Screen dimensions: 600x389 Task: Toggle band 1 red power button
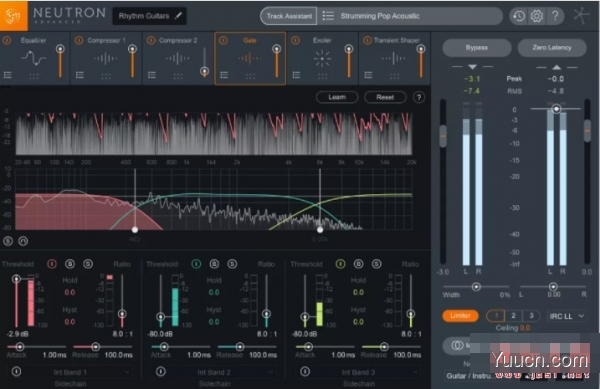click(x=52, y=264)
